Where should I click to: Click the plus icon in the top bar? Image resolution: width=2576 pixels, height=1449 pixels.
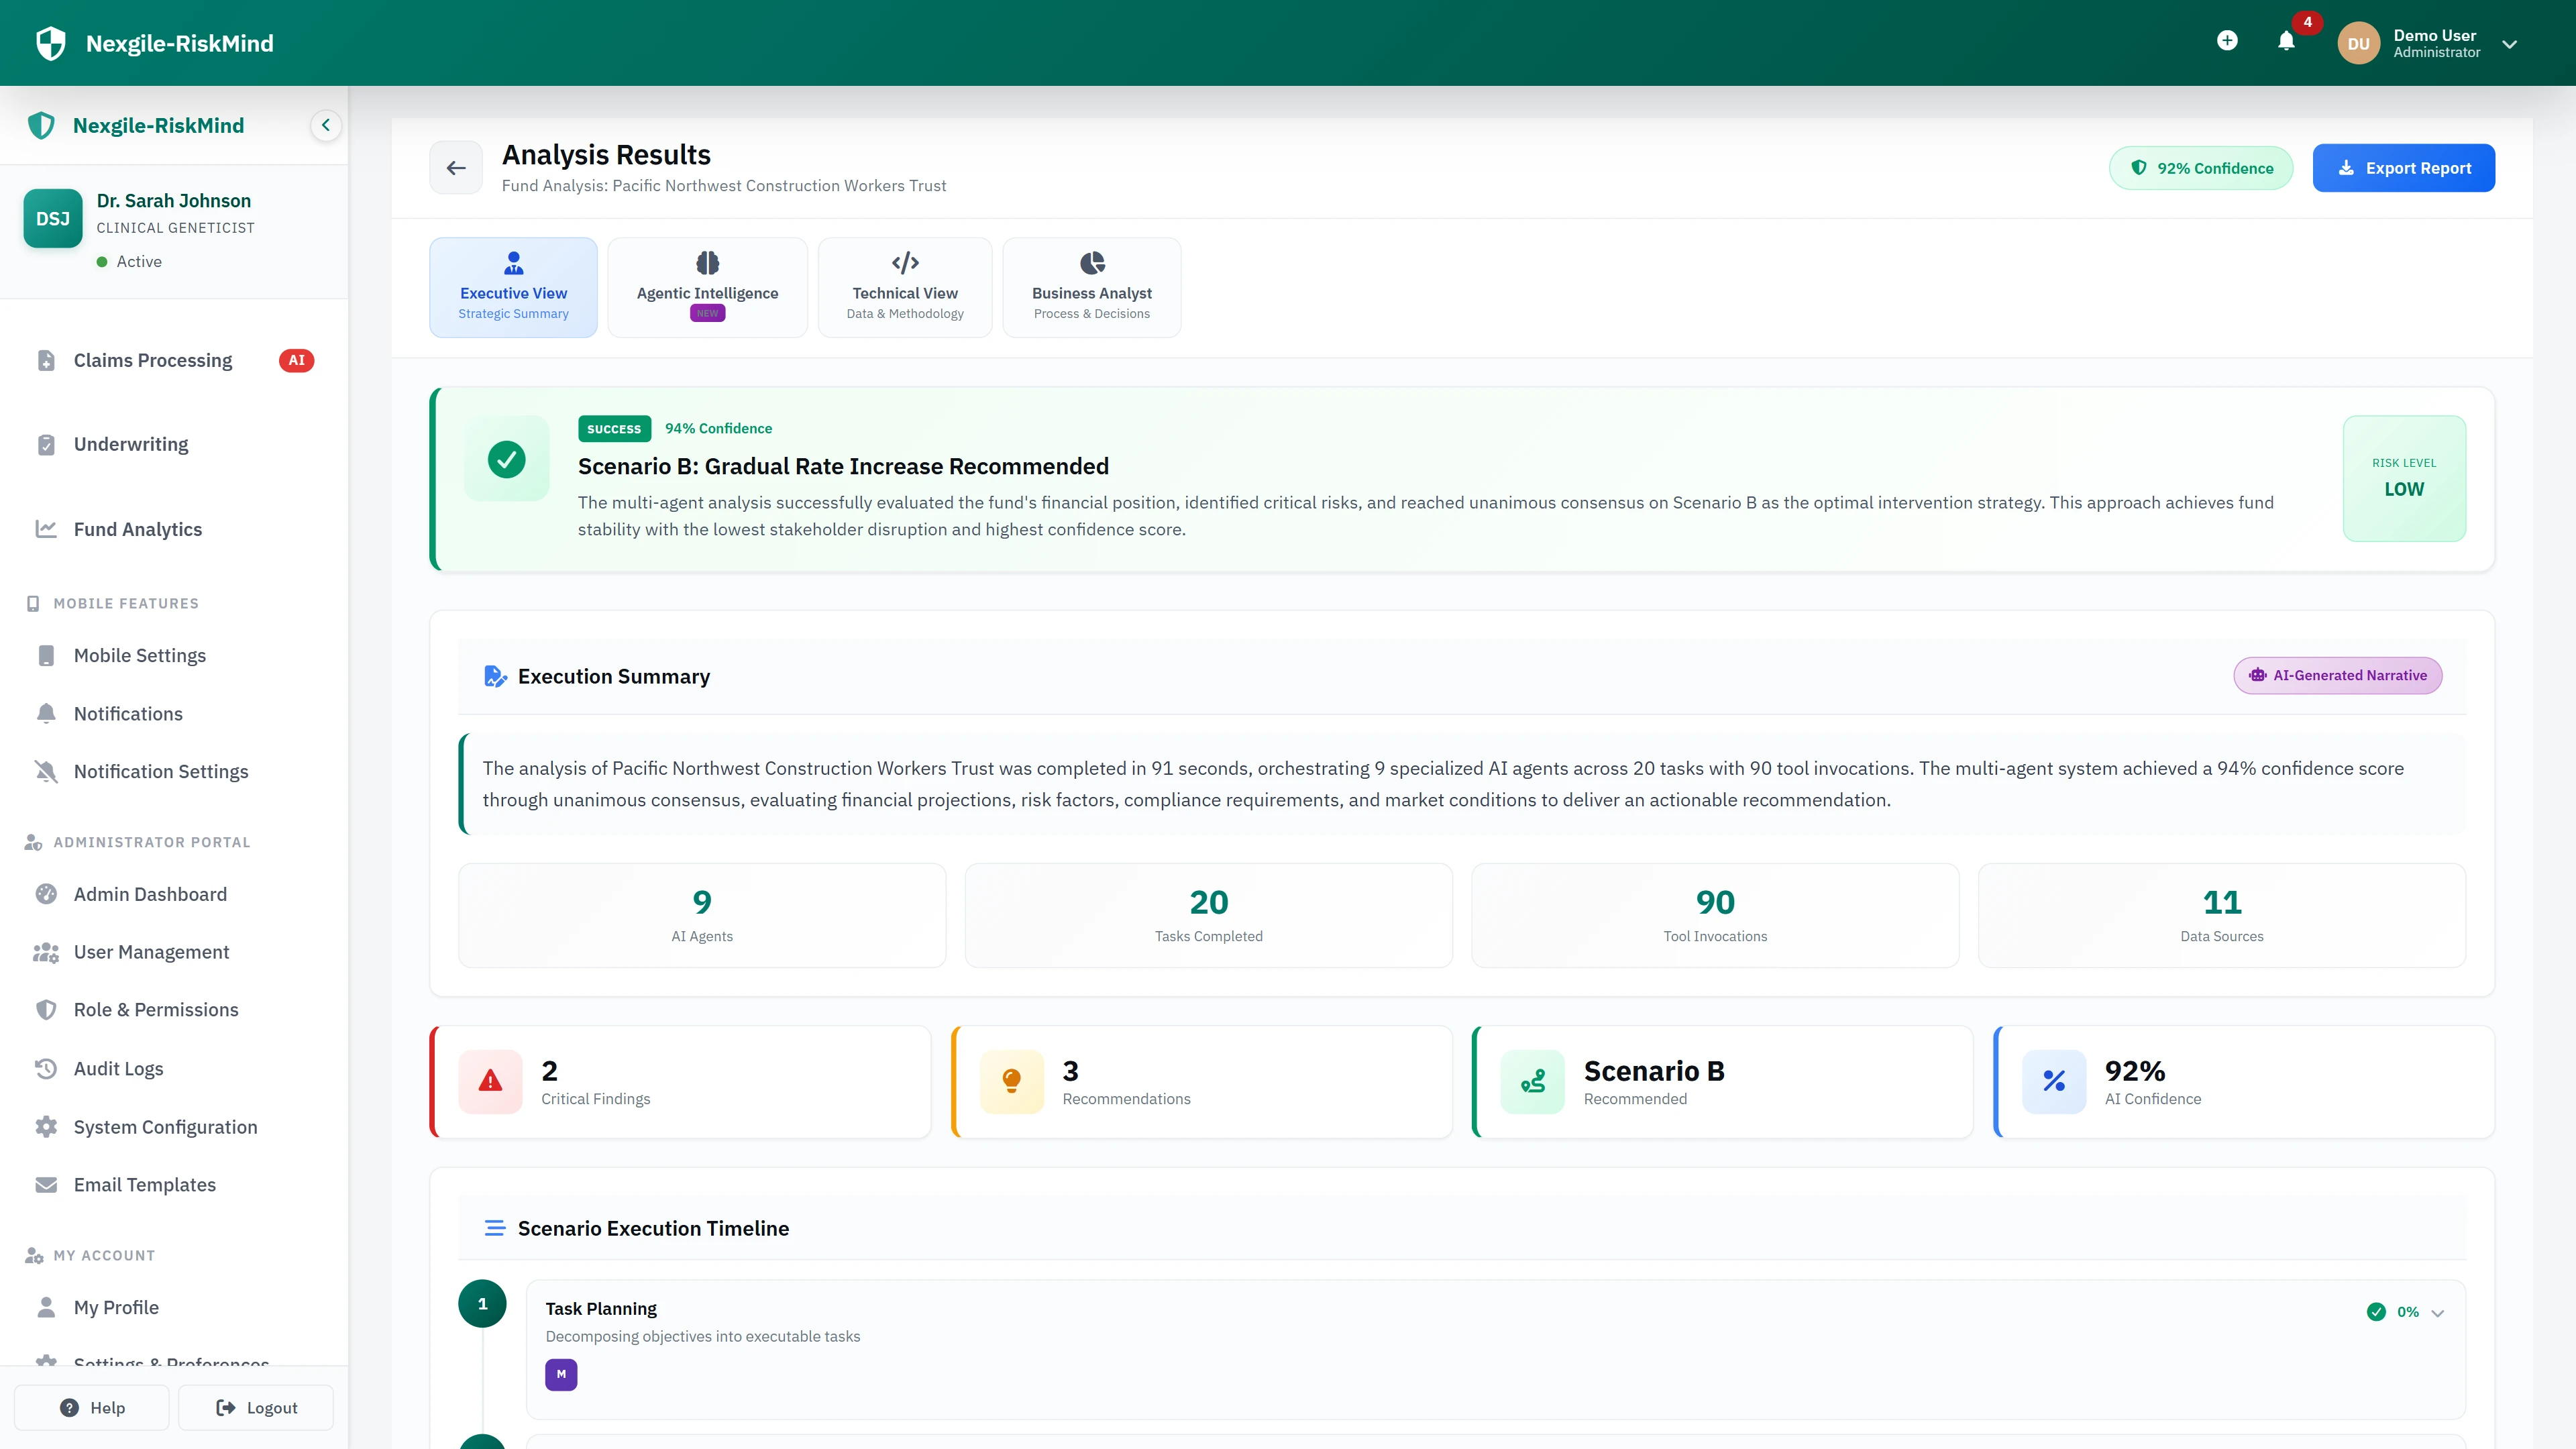pos(2228,41)
